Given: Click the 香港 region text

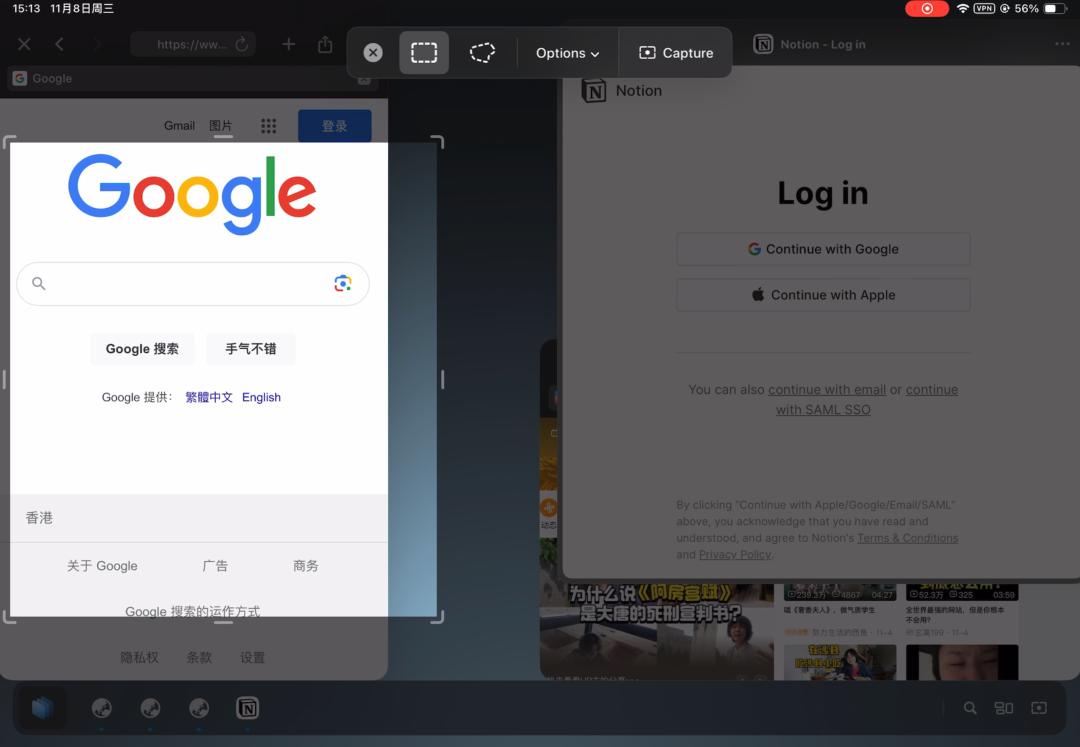Looking at the screenshot, I should [39, 518].
